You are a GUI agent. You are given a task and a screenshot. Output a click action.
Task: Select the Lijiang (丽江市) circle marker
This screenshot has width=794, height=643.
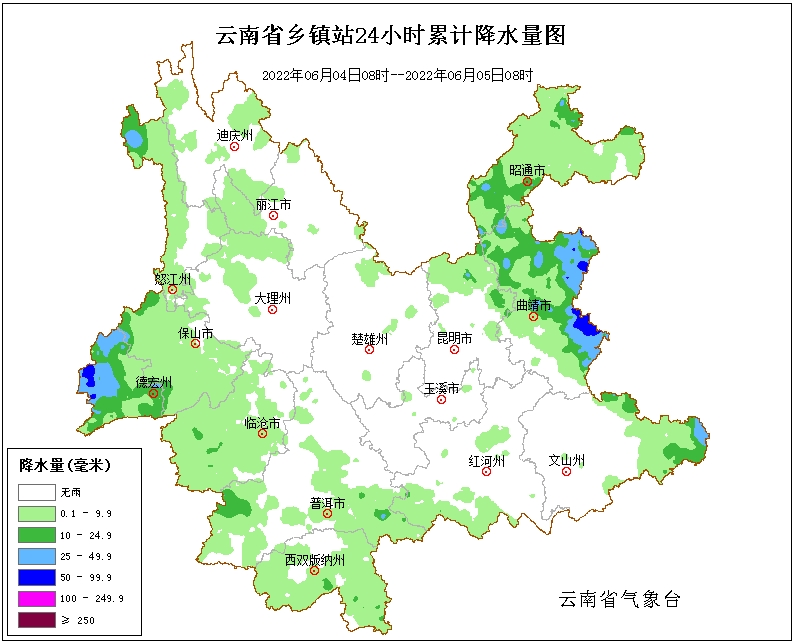[272, 216]
